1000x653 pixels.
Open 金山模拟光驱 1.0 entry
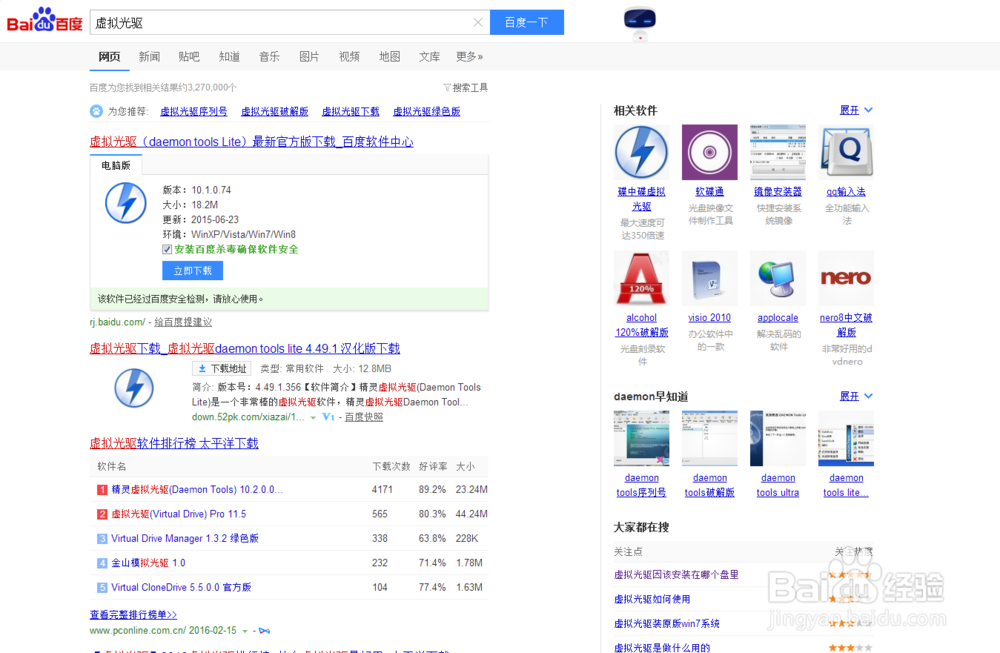148,562
